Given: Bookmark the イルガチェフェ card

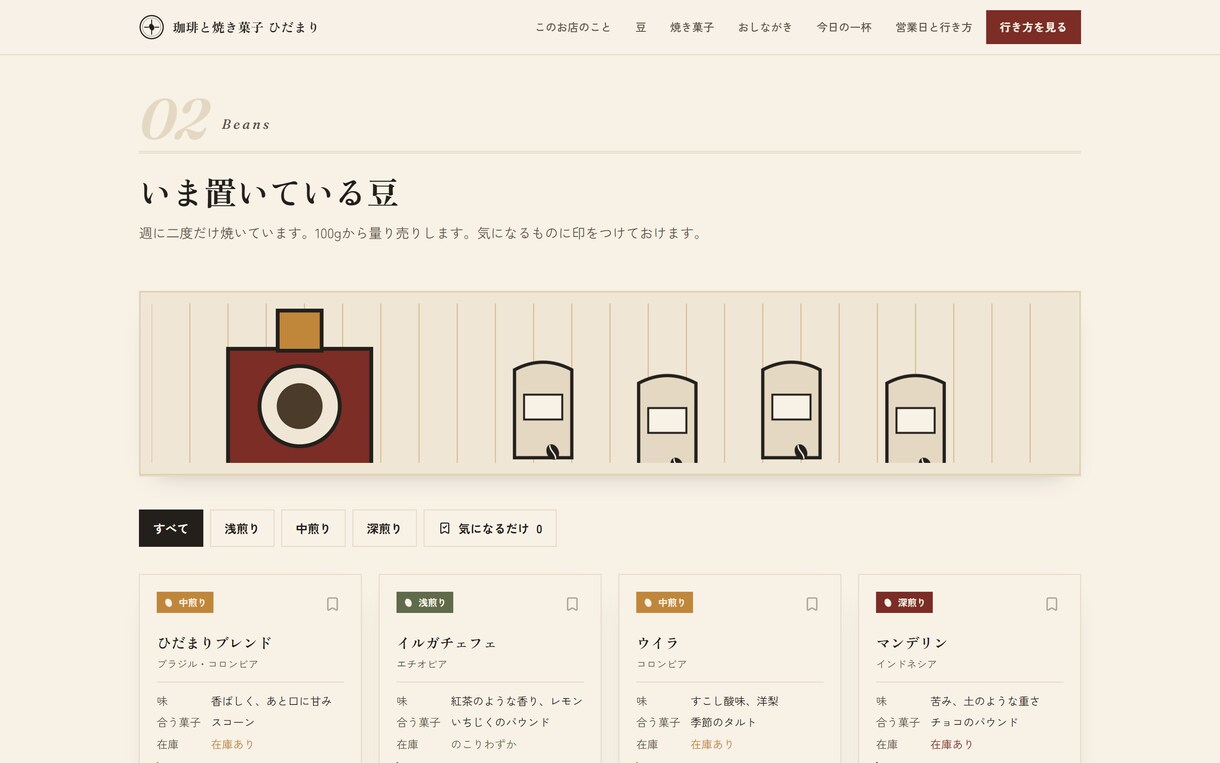Looking at the screenshot, I should (x=572, y=604).
